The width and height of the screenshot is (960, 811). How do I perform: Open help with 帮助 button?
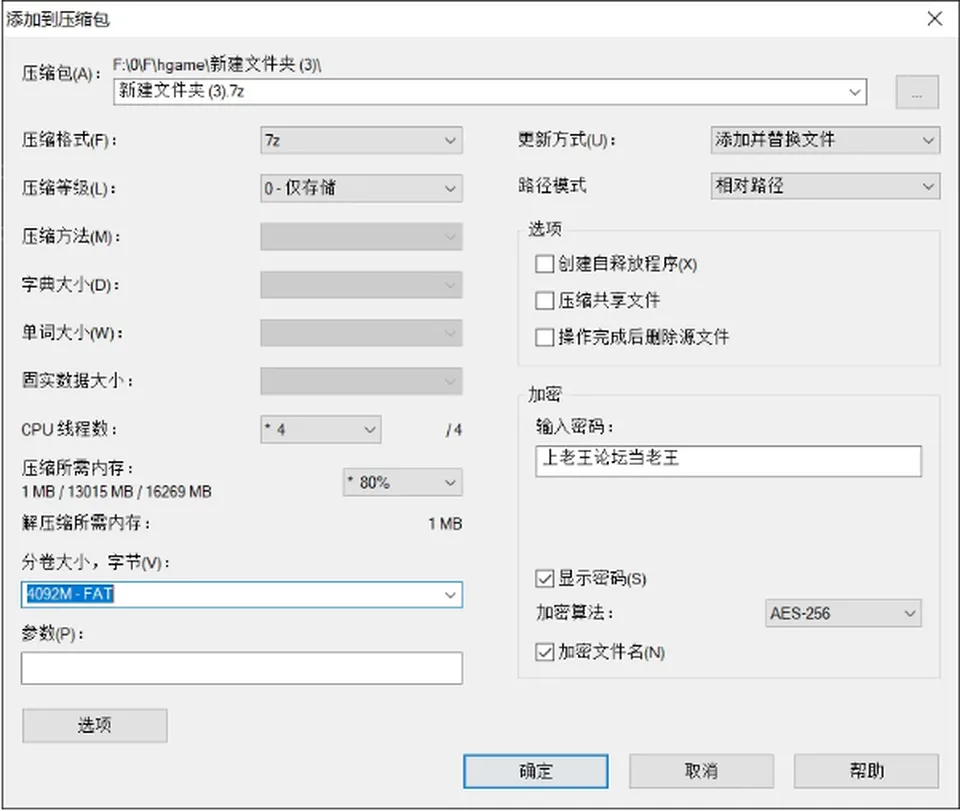[866, 771]
